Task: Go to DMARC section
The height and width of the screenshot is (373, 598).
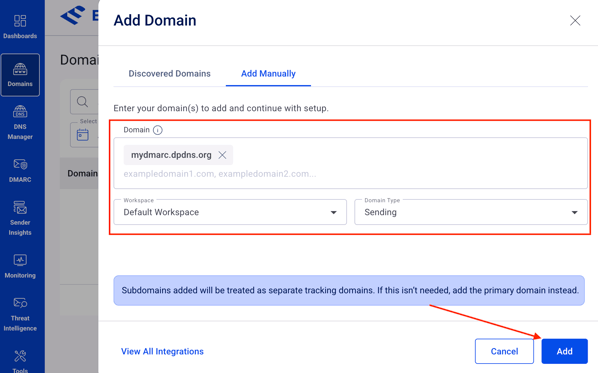Action: (20, 170)
